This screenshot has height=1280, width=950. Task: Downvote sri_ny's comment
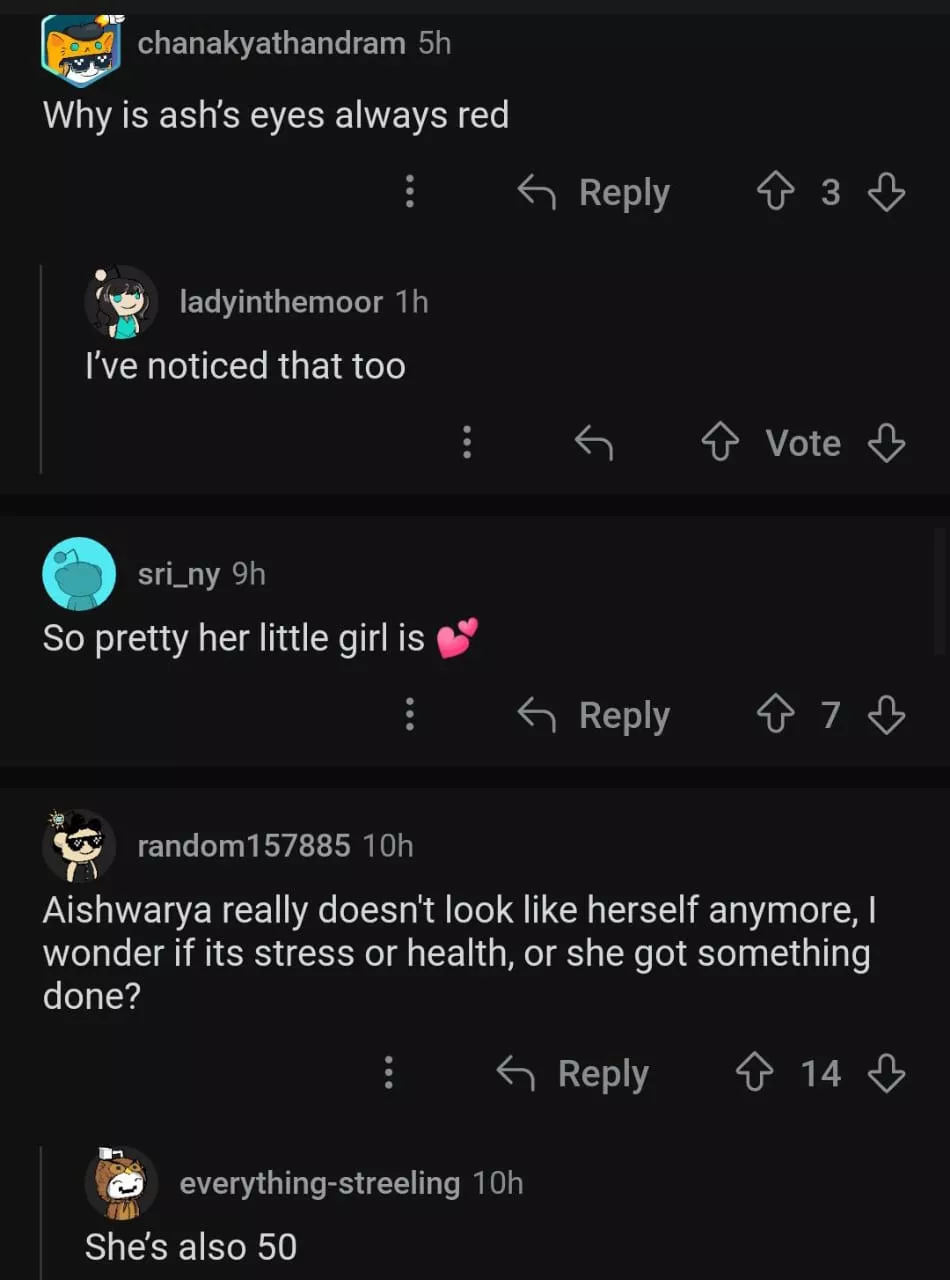[x=886, y=715]
